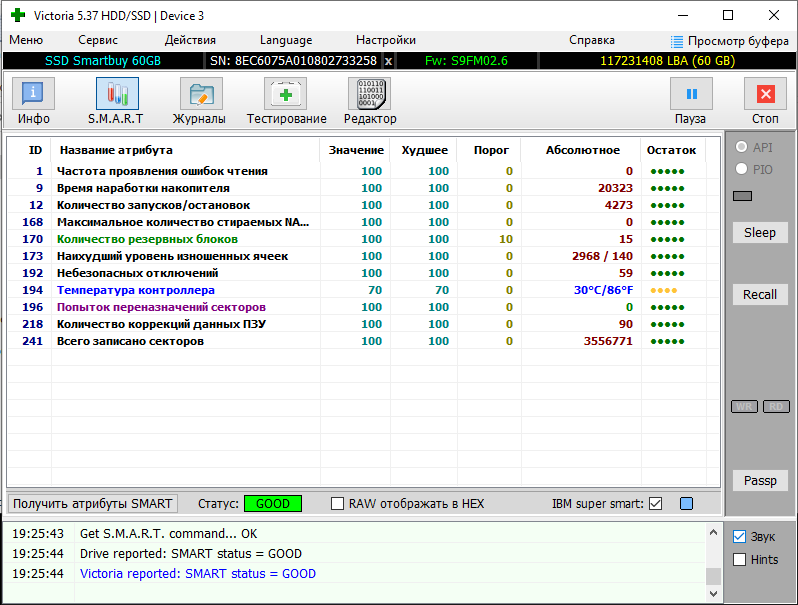Open the Действия menu
798x605 pixels.
pyautogui.click(x=190, y=40)
